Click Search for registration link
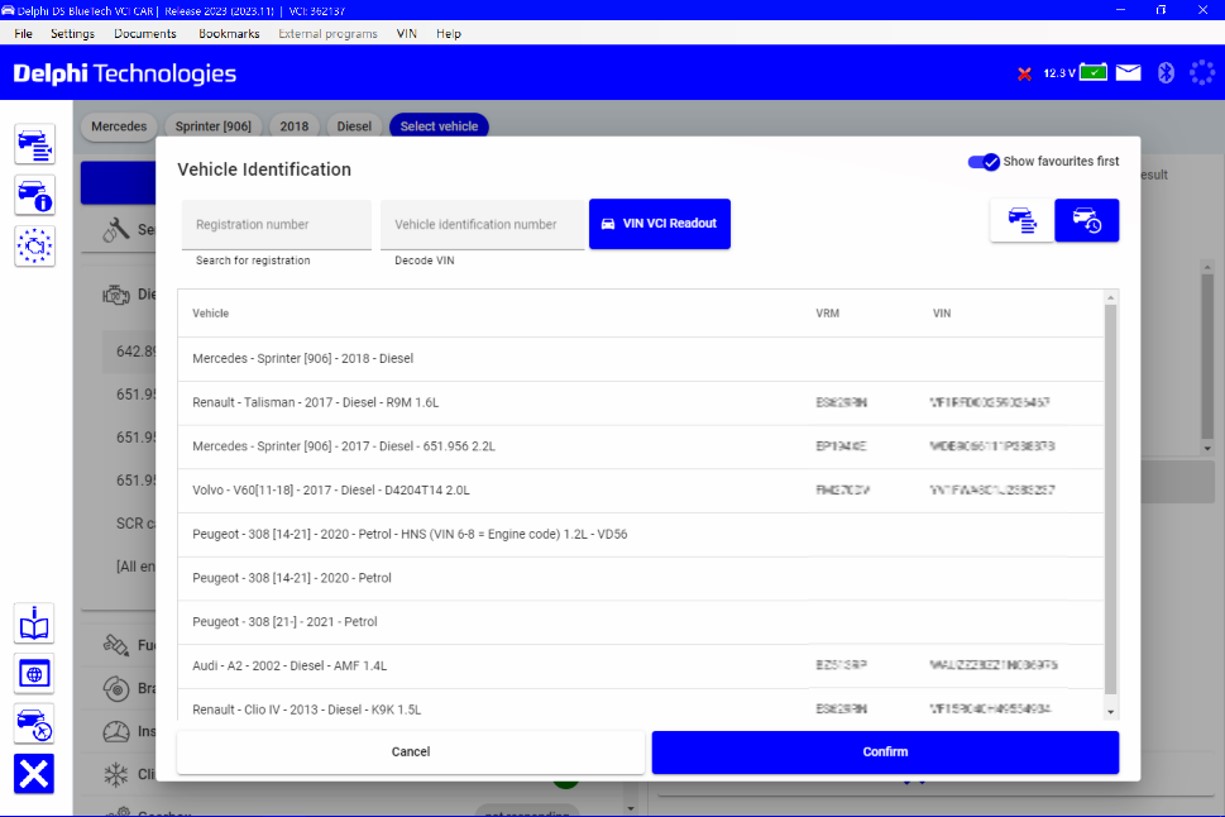Screen dimensions: 1225x817 (253, 261)
